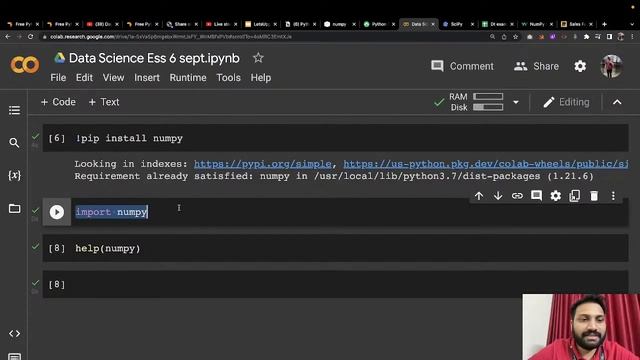The width and height of the screenshot is (640, 360).
Task: Star the Data Science Ess notebook
Action: [258, 58]
